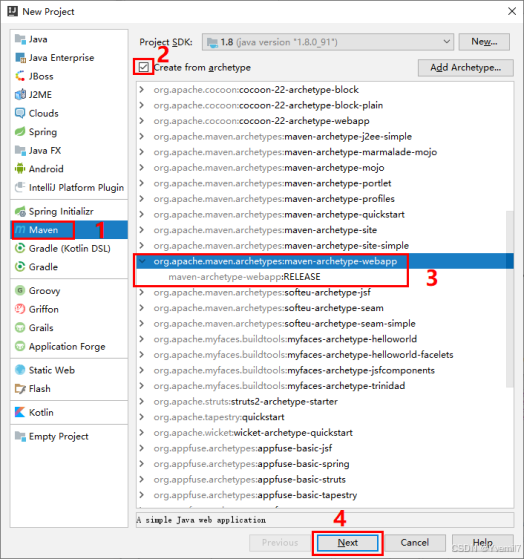This screenshot has width=525, height=560.
Task: Click the IntelliJ logo in title bar
Action: [12, 11]
